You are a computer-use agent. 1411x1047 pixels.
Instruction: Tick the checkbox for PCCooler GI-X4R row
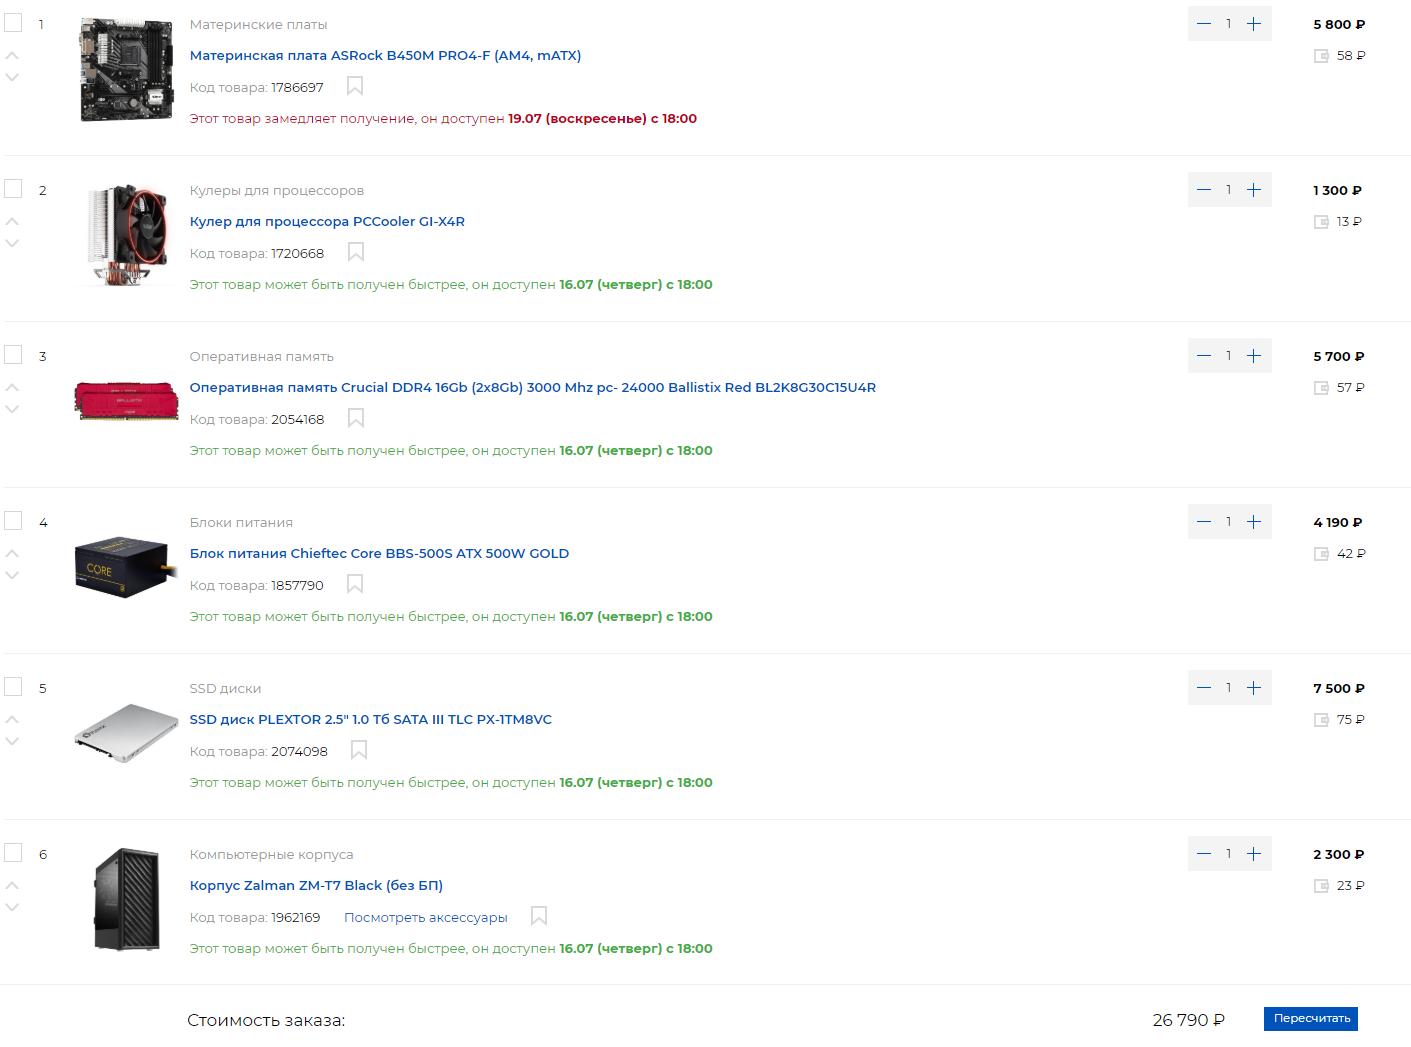pyautogui.click(x=13, y=188)
